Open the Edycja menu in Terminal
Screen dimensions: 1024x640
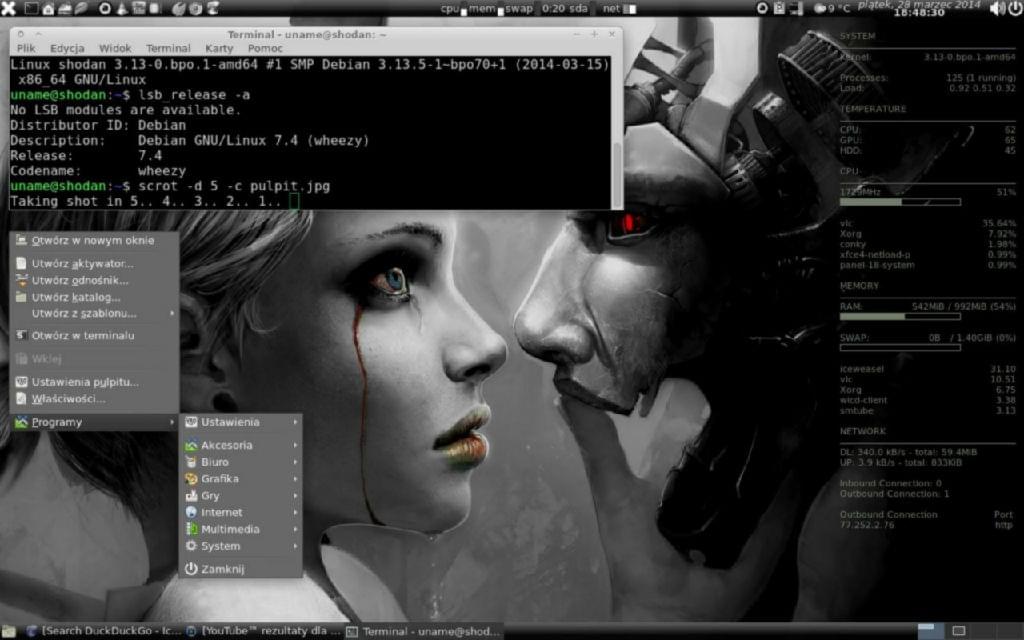[x=67, y=48]
